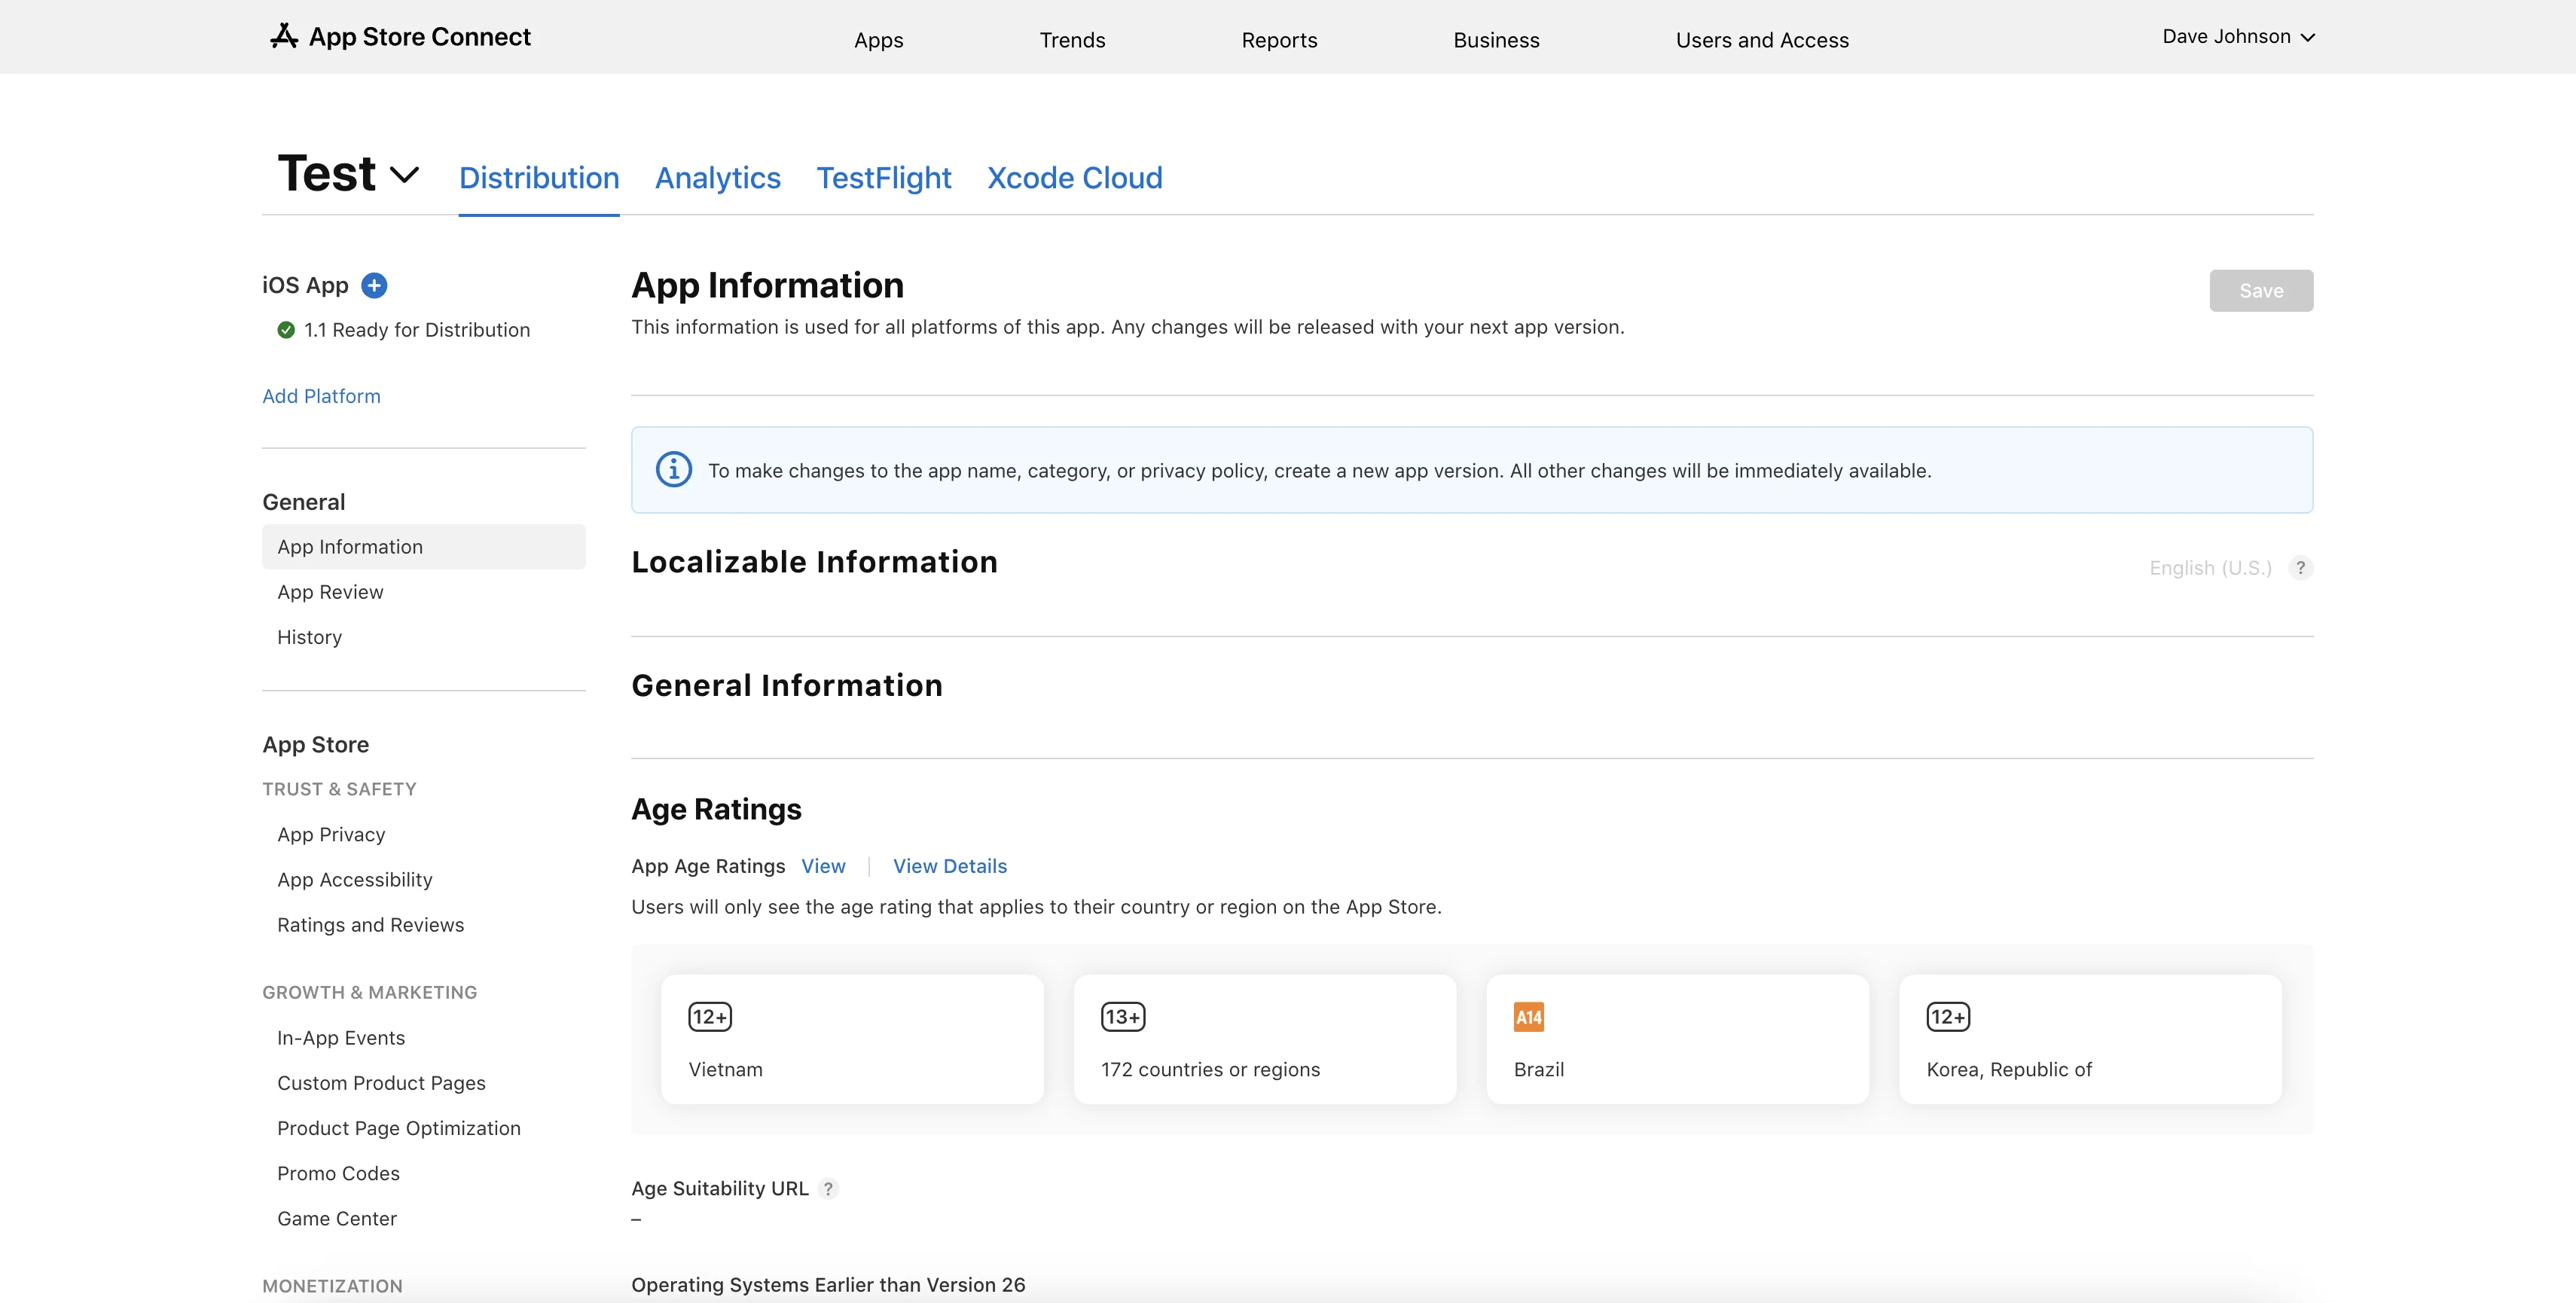Open Reports in the top navigation
Viewport: 2576px width, 1303px height.
(x=1279, y=40)
